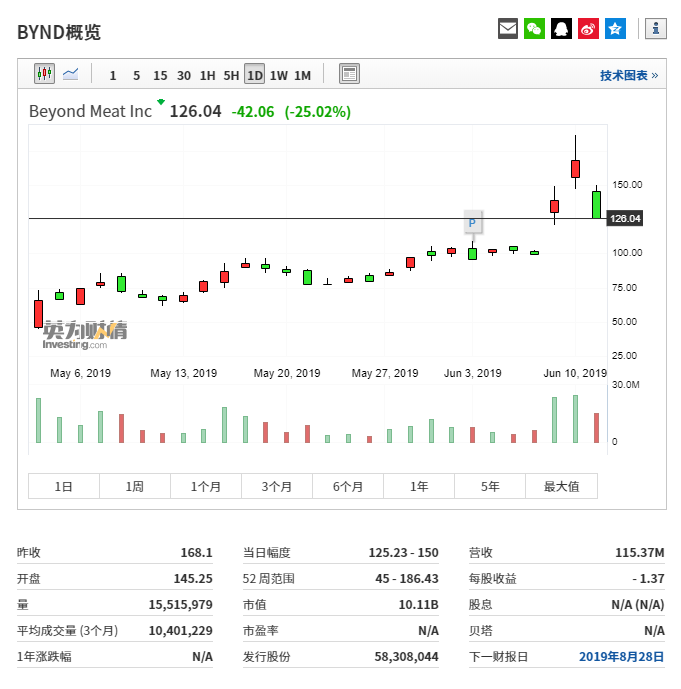Click the BYND概览 page heading
This screenshot has height=689, width=681.
59,32
